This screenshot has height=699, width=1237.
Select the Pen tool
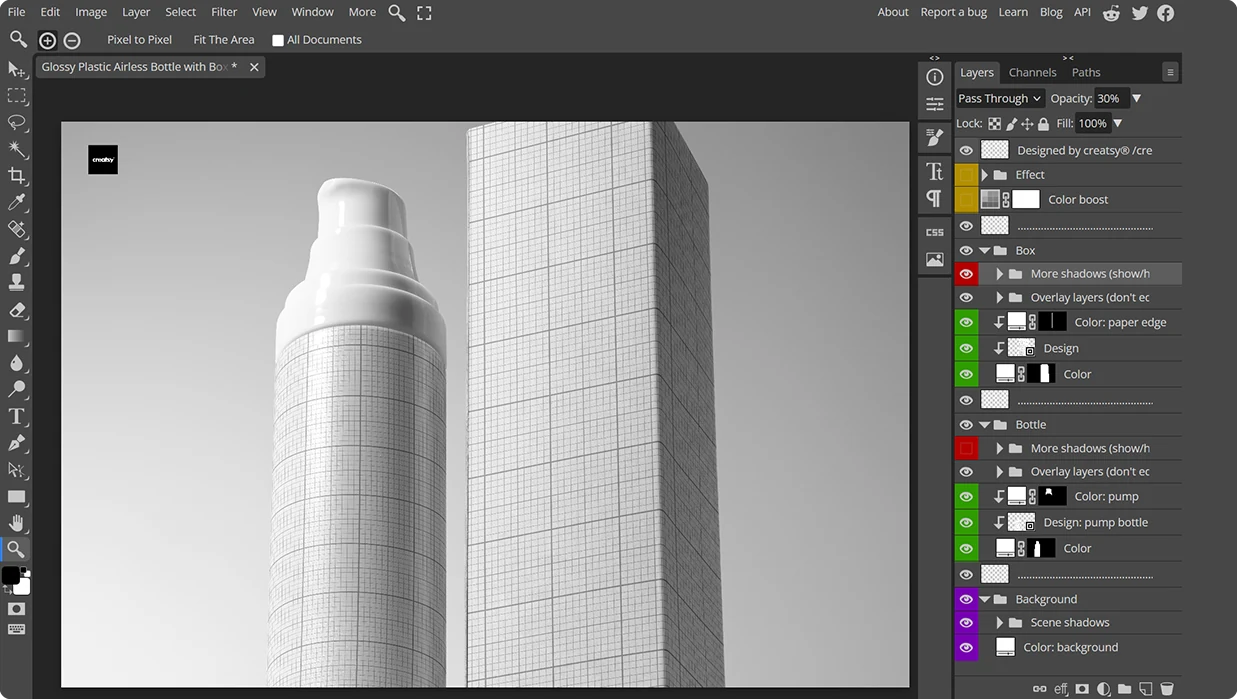[17, 443]
